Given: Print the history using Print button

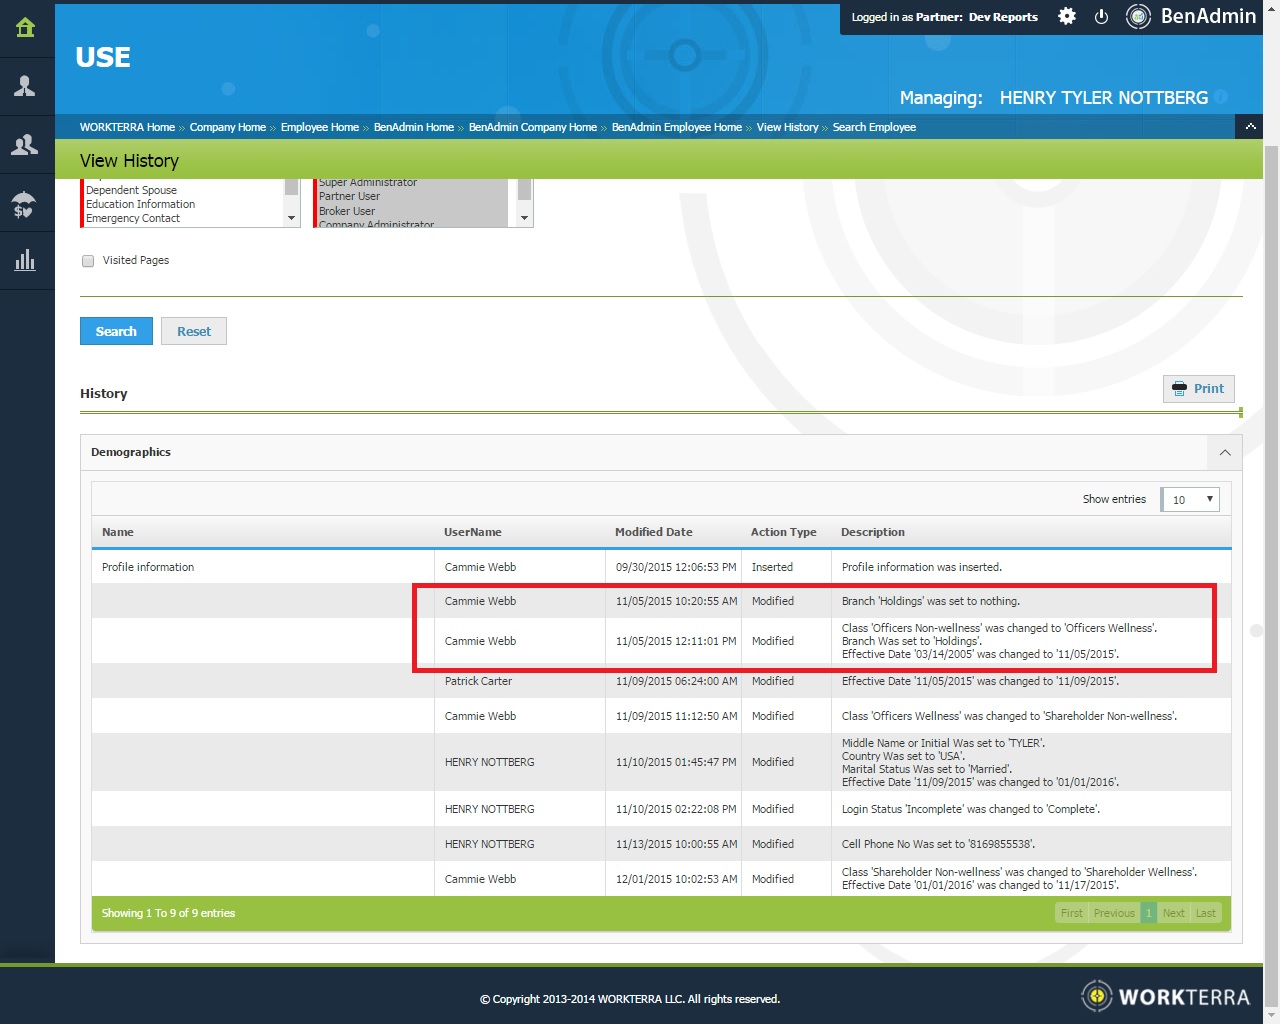Looking at the screenshot, I should coord(1198,389).
